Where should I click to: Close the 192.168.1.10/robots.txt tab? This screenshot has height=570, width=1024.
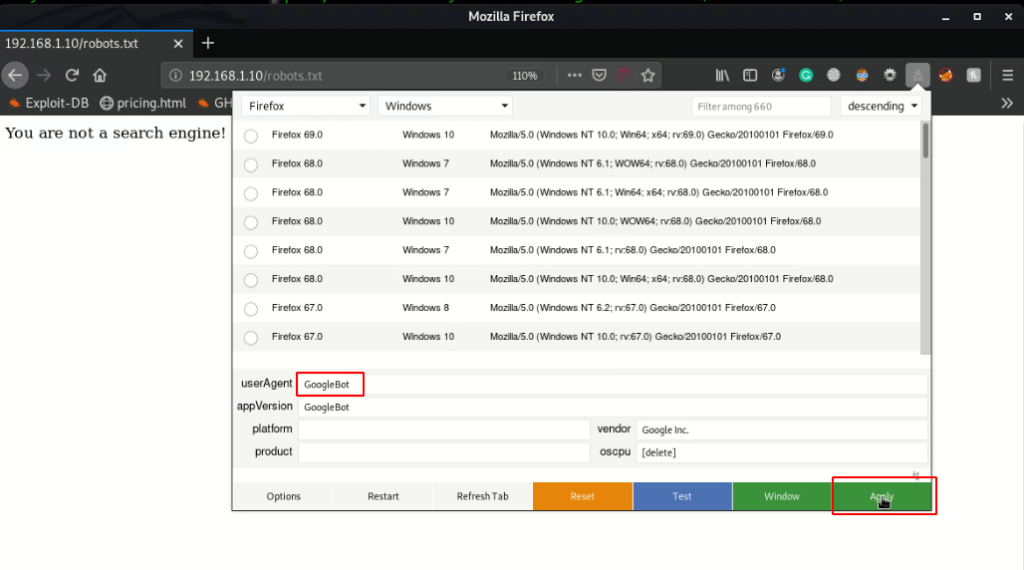pos(178,44)
